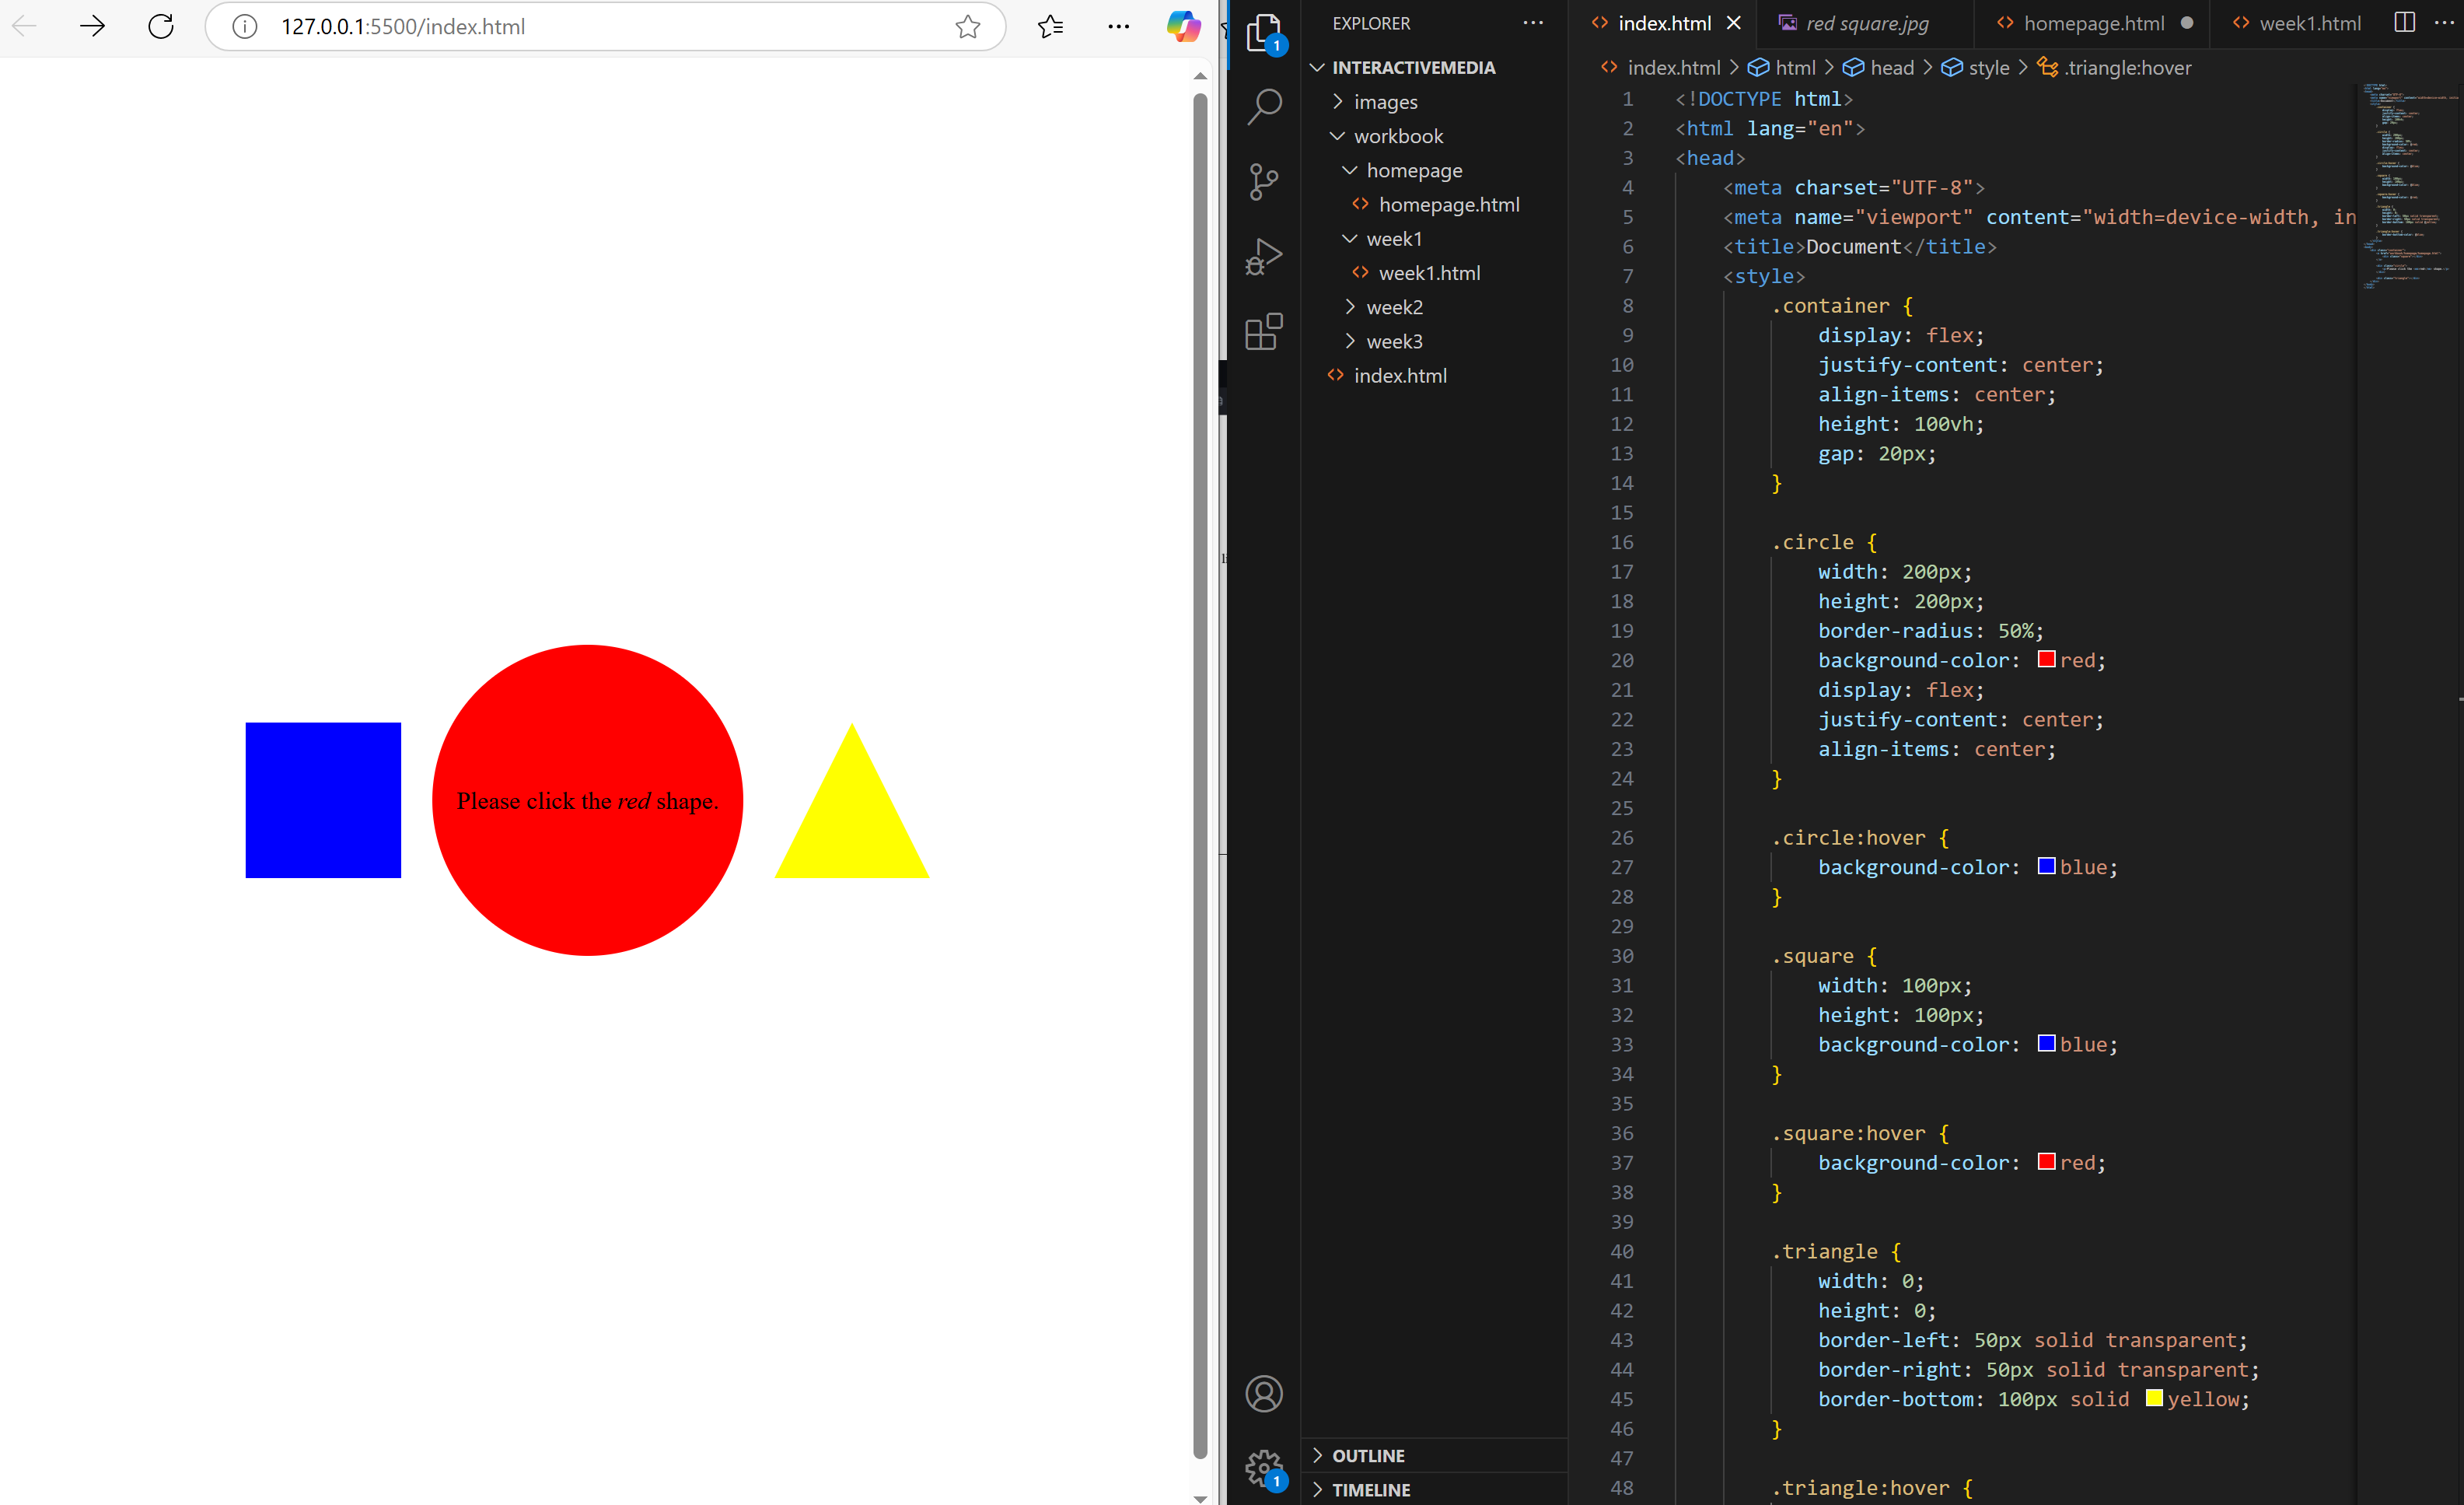The image size is (2464, 1505).
Task: Open homepage.html in the explorer tree
Action: click(x=1435, y=205)
